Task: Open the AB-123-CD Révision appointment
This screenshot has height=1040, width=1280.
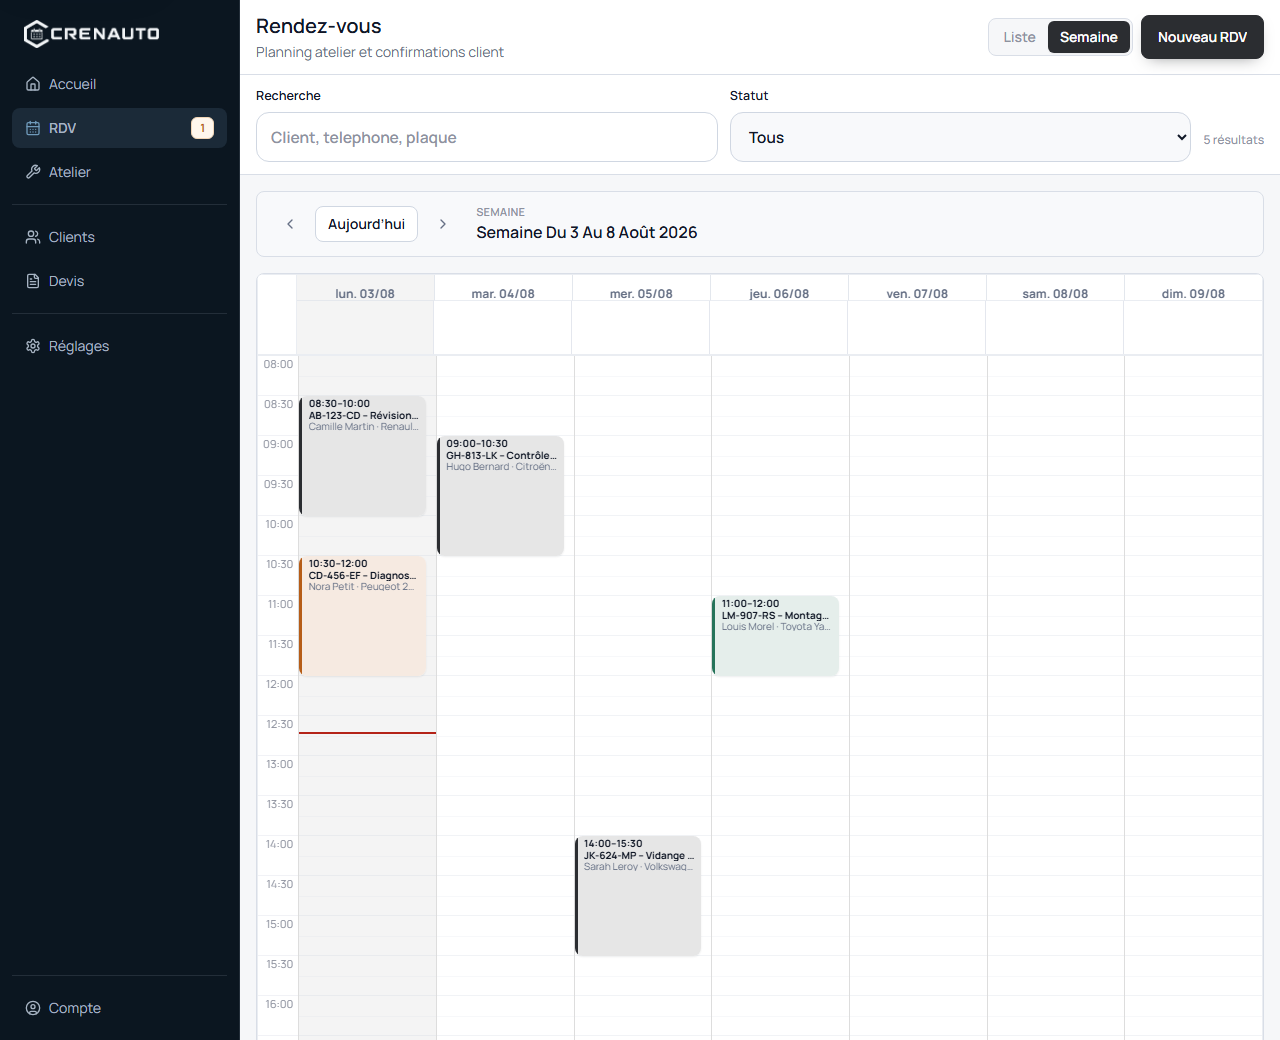Action: click(x=363, y=456)
